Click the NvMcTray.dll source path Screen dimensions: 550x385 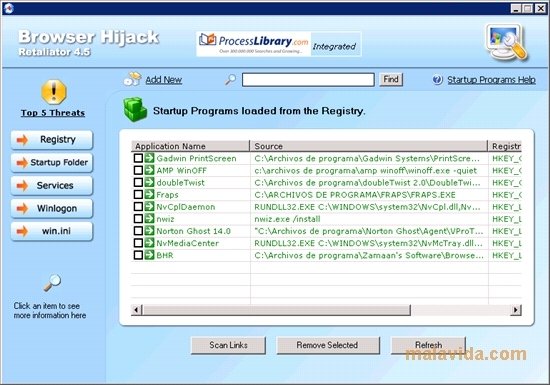(x=368, y=243)
